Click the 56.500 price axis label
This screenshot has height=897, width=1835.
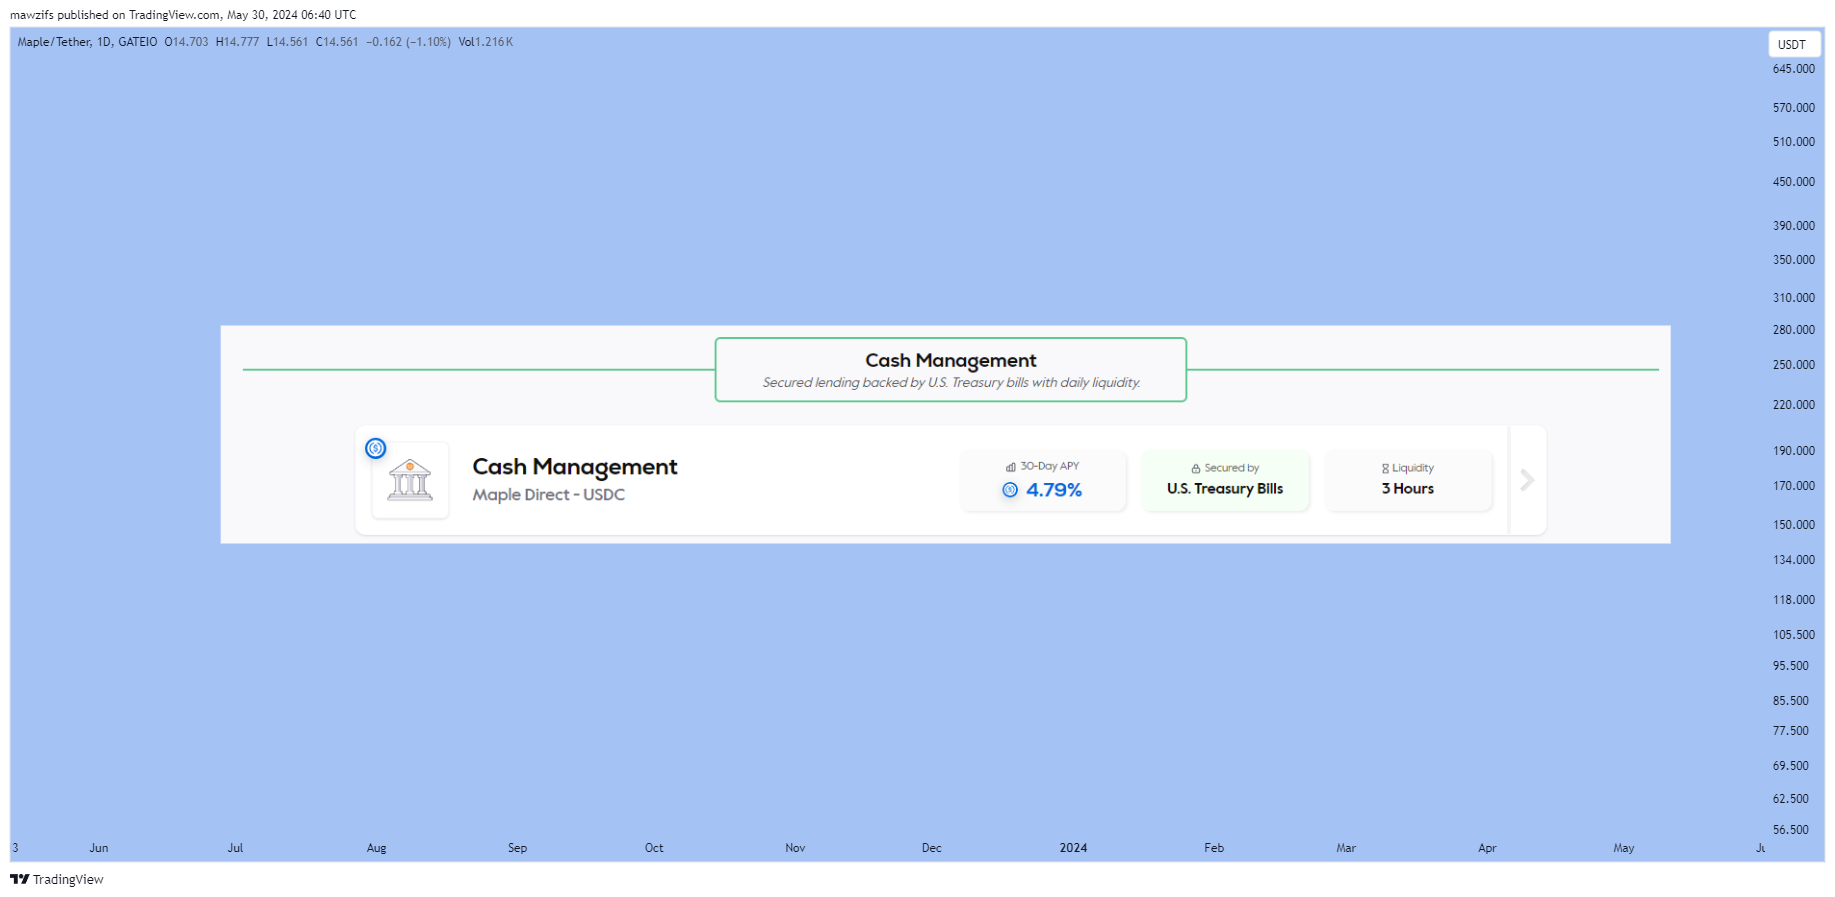(1791, 830)
